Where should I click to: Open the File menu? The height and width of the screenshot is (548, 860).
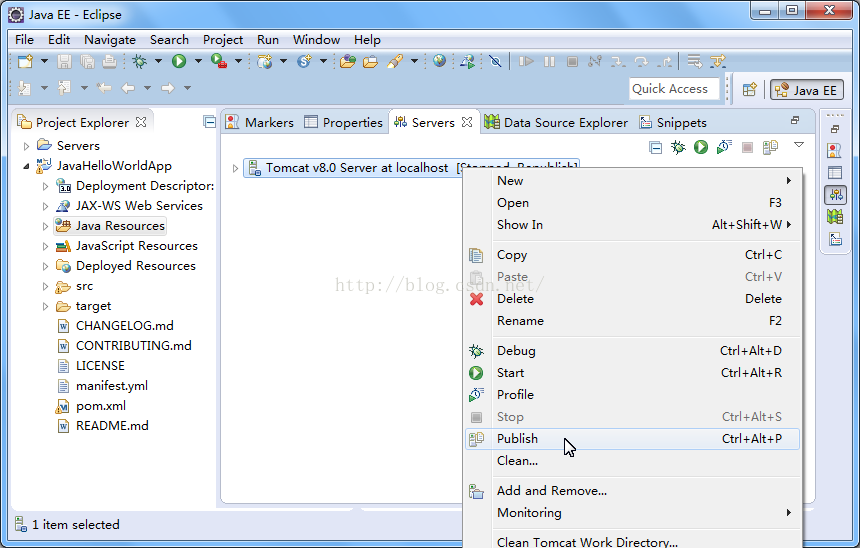click(24, 39)
